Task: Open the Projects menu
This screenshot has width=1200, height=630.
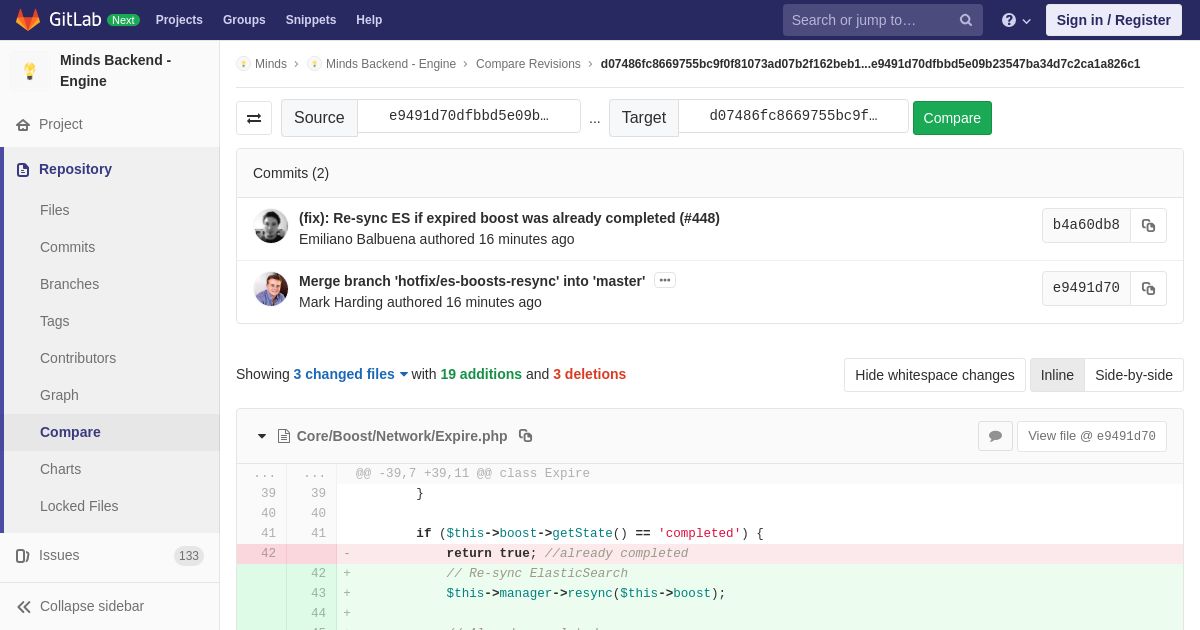Action: [179, 20]
